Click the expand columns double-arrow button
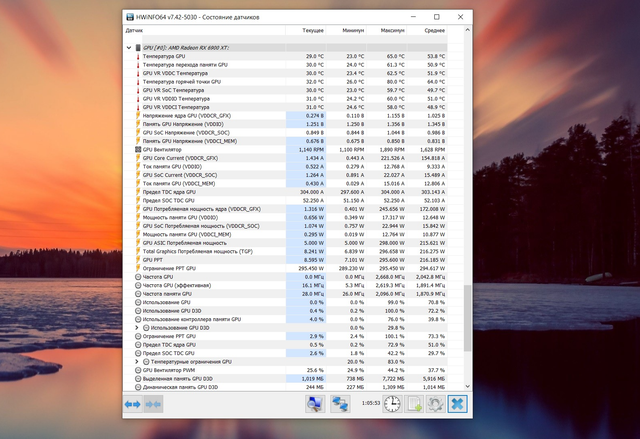Screen dimensions: 640x439 tap(133, 404)
